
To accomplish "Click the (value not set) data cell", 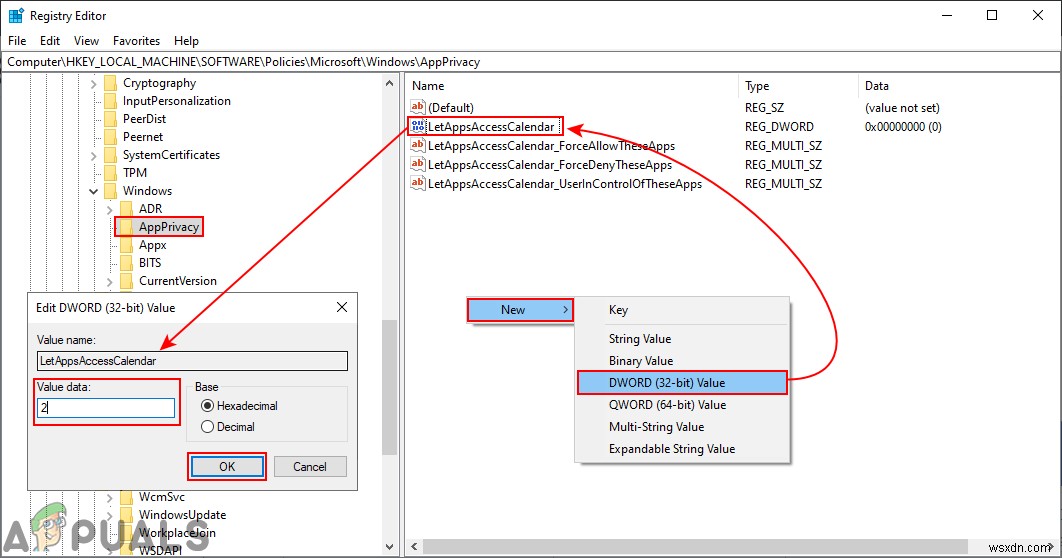I will pyautogui.click(x=902, y=108).
